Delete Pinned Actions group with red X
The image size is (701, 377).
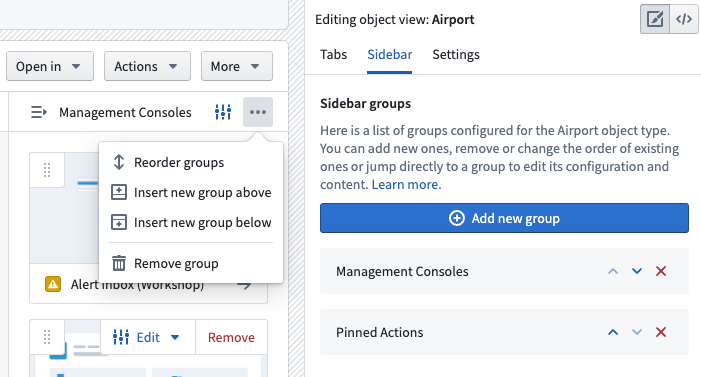(x=661, y=332)
